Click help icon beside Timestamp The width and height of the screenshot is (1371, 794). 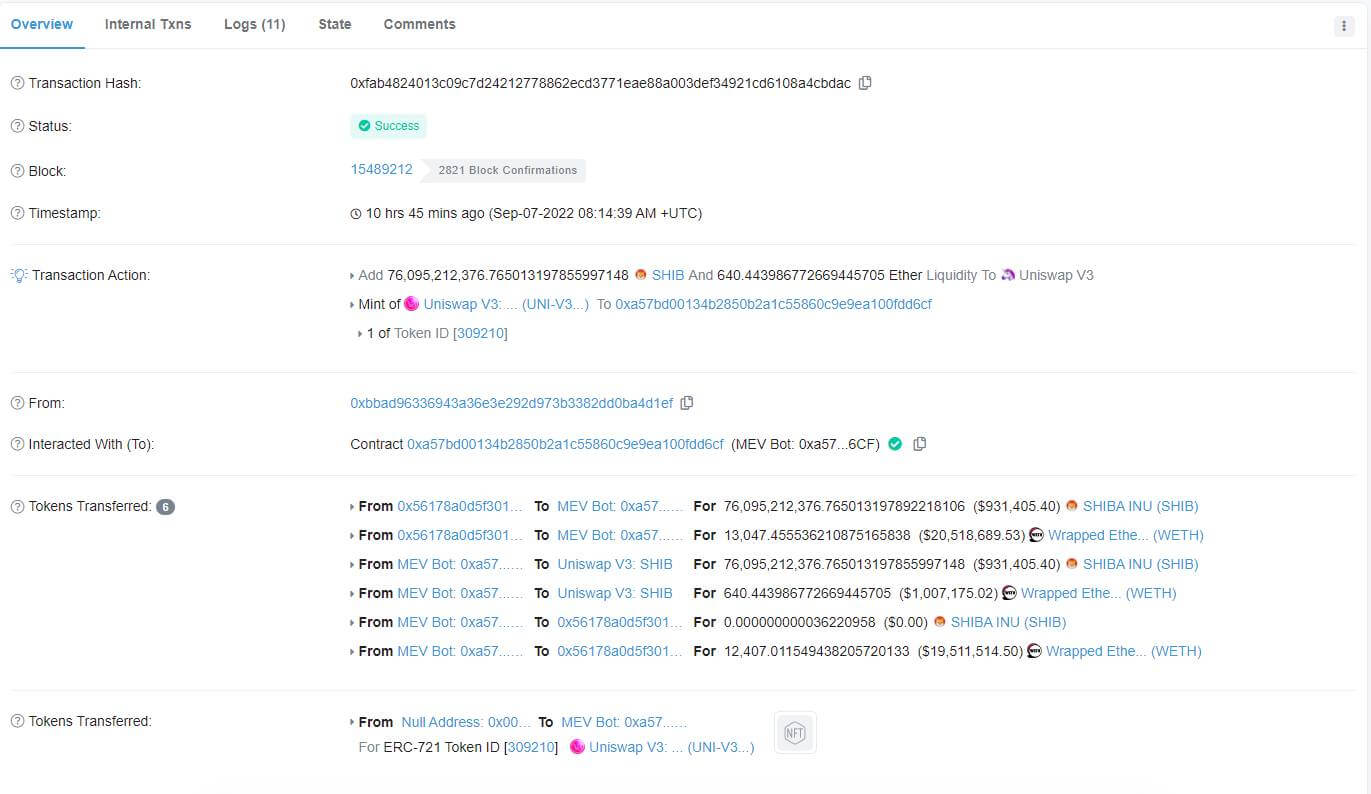(17, 213)
